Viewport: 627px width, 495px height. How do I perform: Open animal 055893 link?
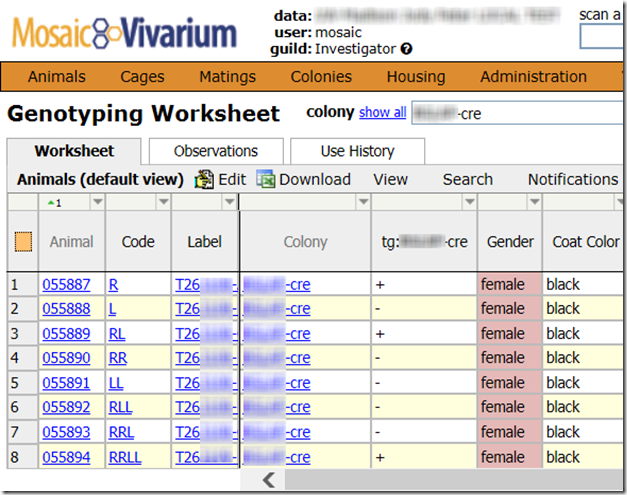pos(66,432)
